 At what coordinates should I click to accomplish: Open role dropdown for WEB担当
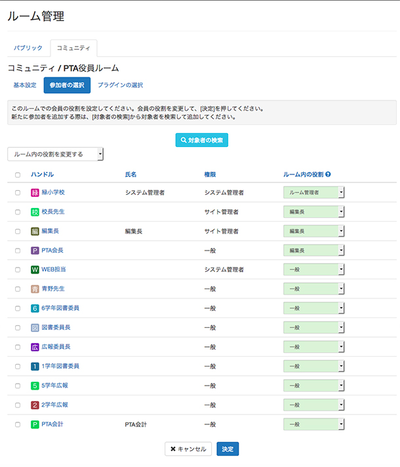(314, 269)
